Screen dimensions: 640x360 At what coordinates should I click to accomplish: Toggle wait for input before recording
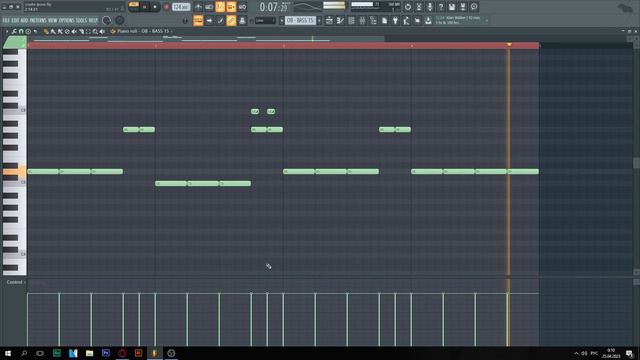tap(209, 7)
